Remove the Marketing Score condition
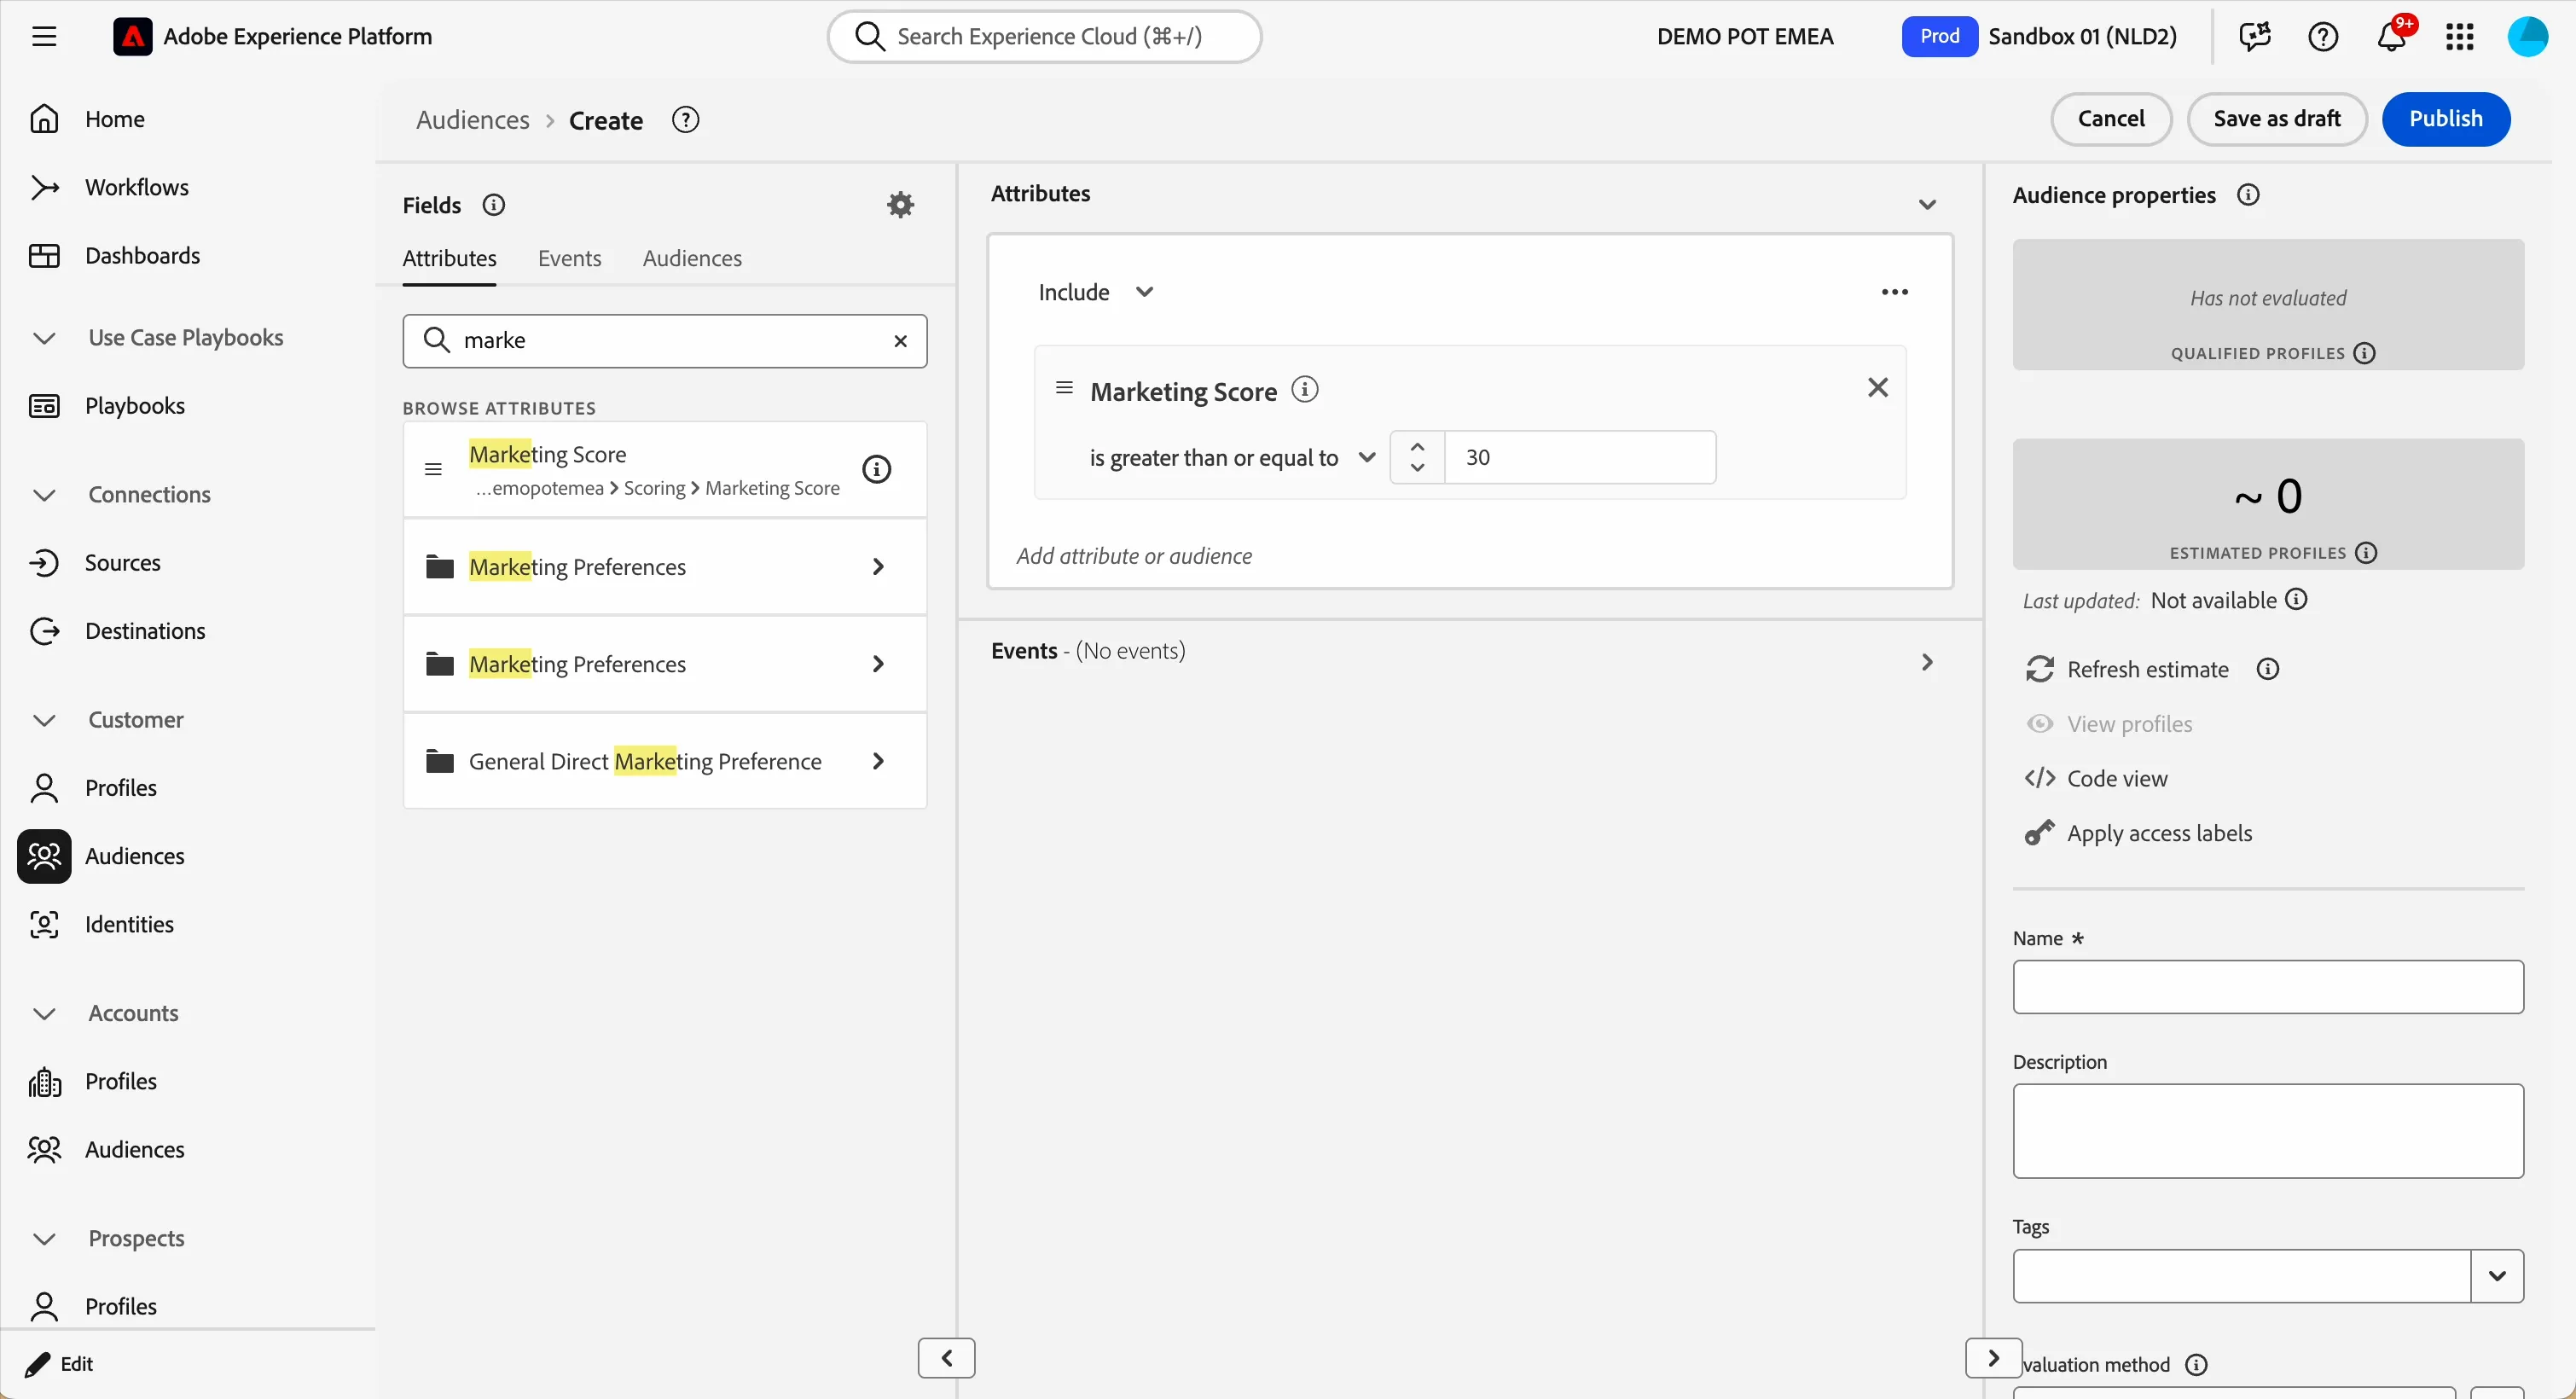2576x1399 pixels. 1878,388
